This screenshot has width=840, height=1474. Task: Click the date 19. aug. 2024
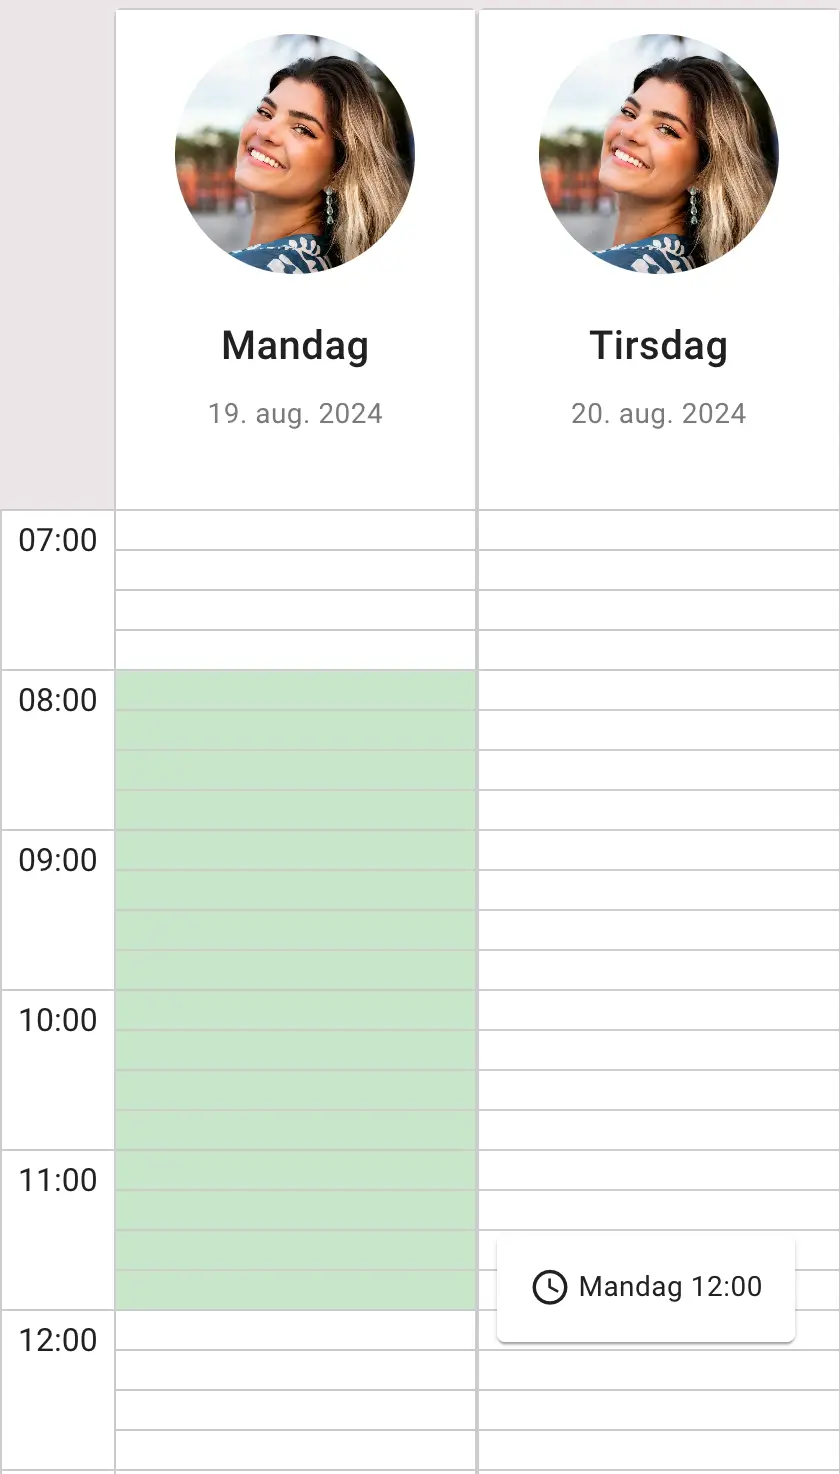tap(295, 414)
